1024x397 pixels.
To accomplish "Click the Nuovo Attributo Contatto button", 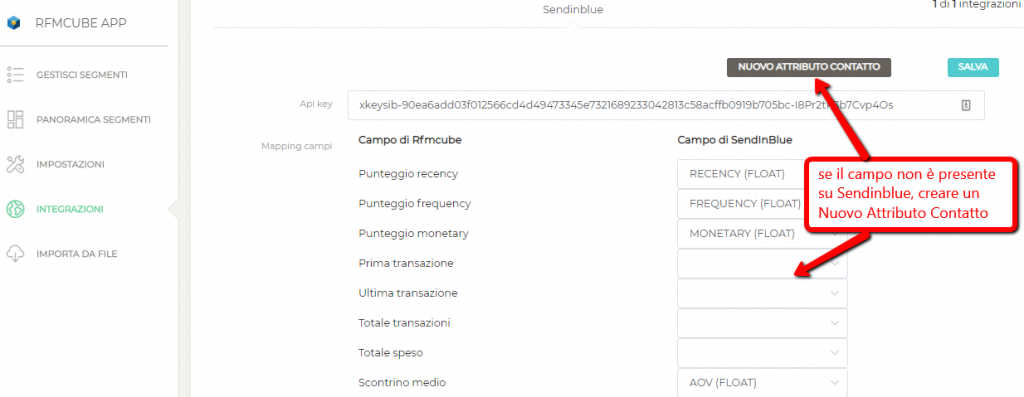I will pos(809,67).
